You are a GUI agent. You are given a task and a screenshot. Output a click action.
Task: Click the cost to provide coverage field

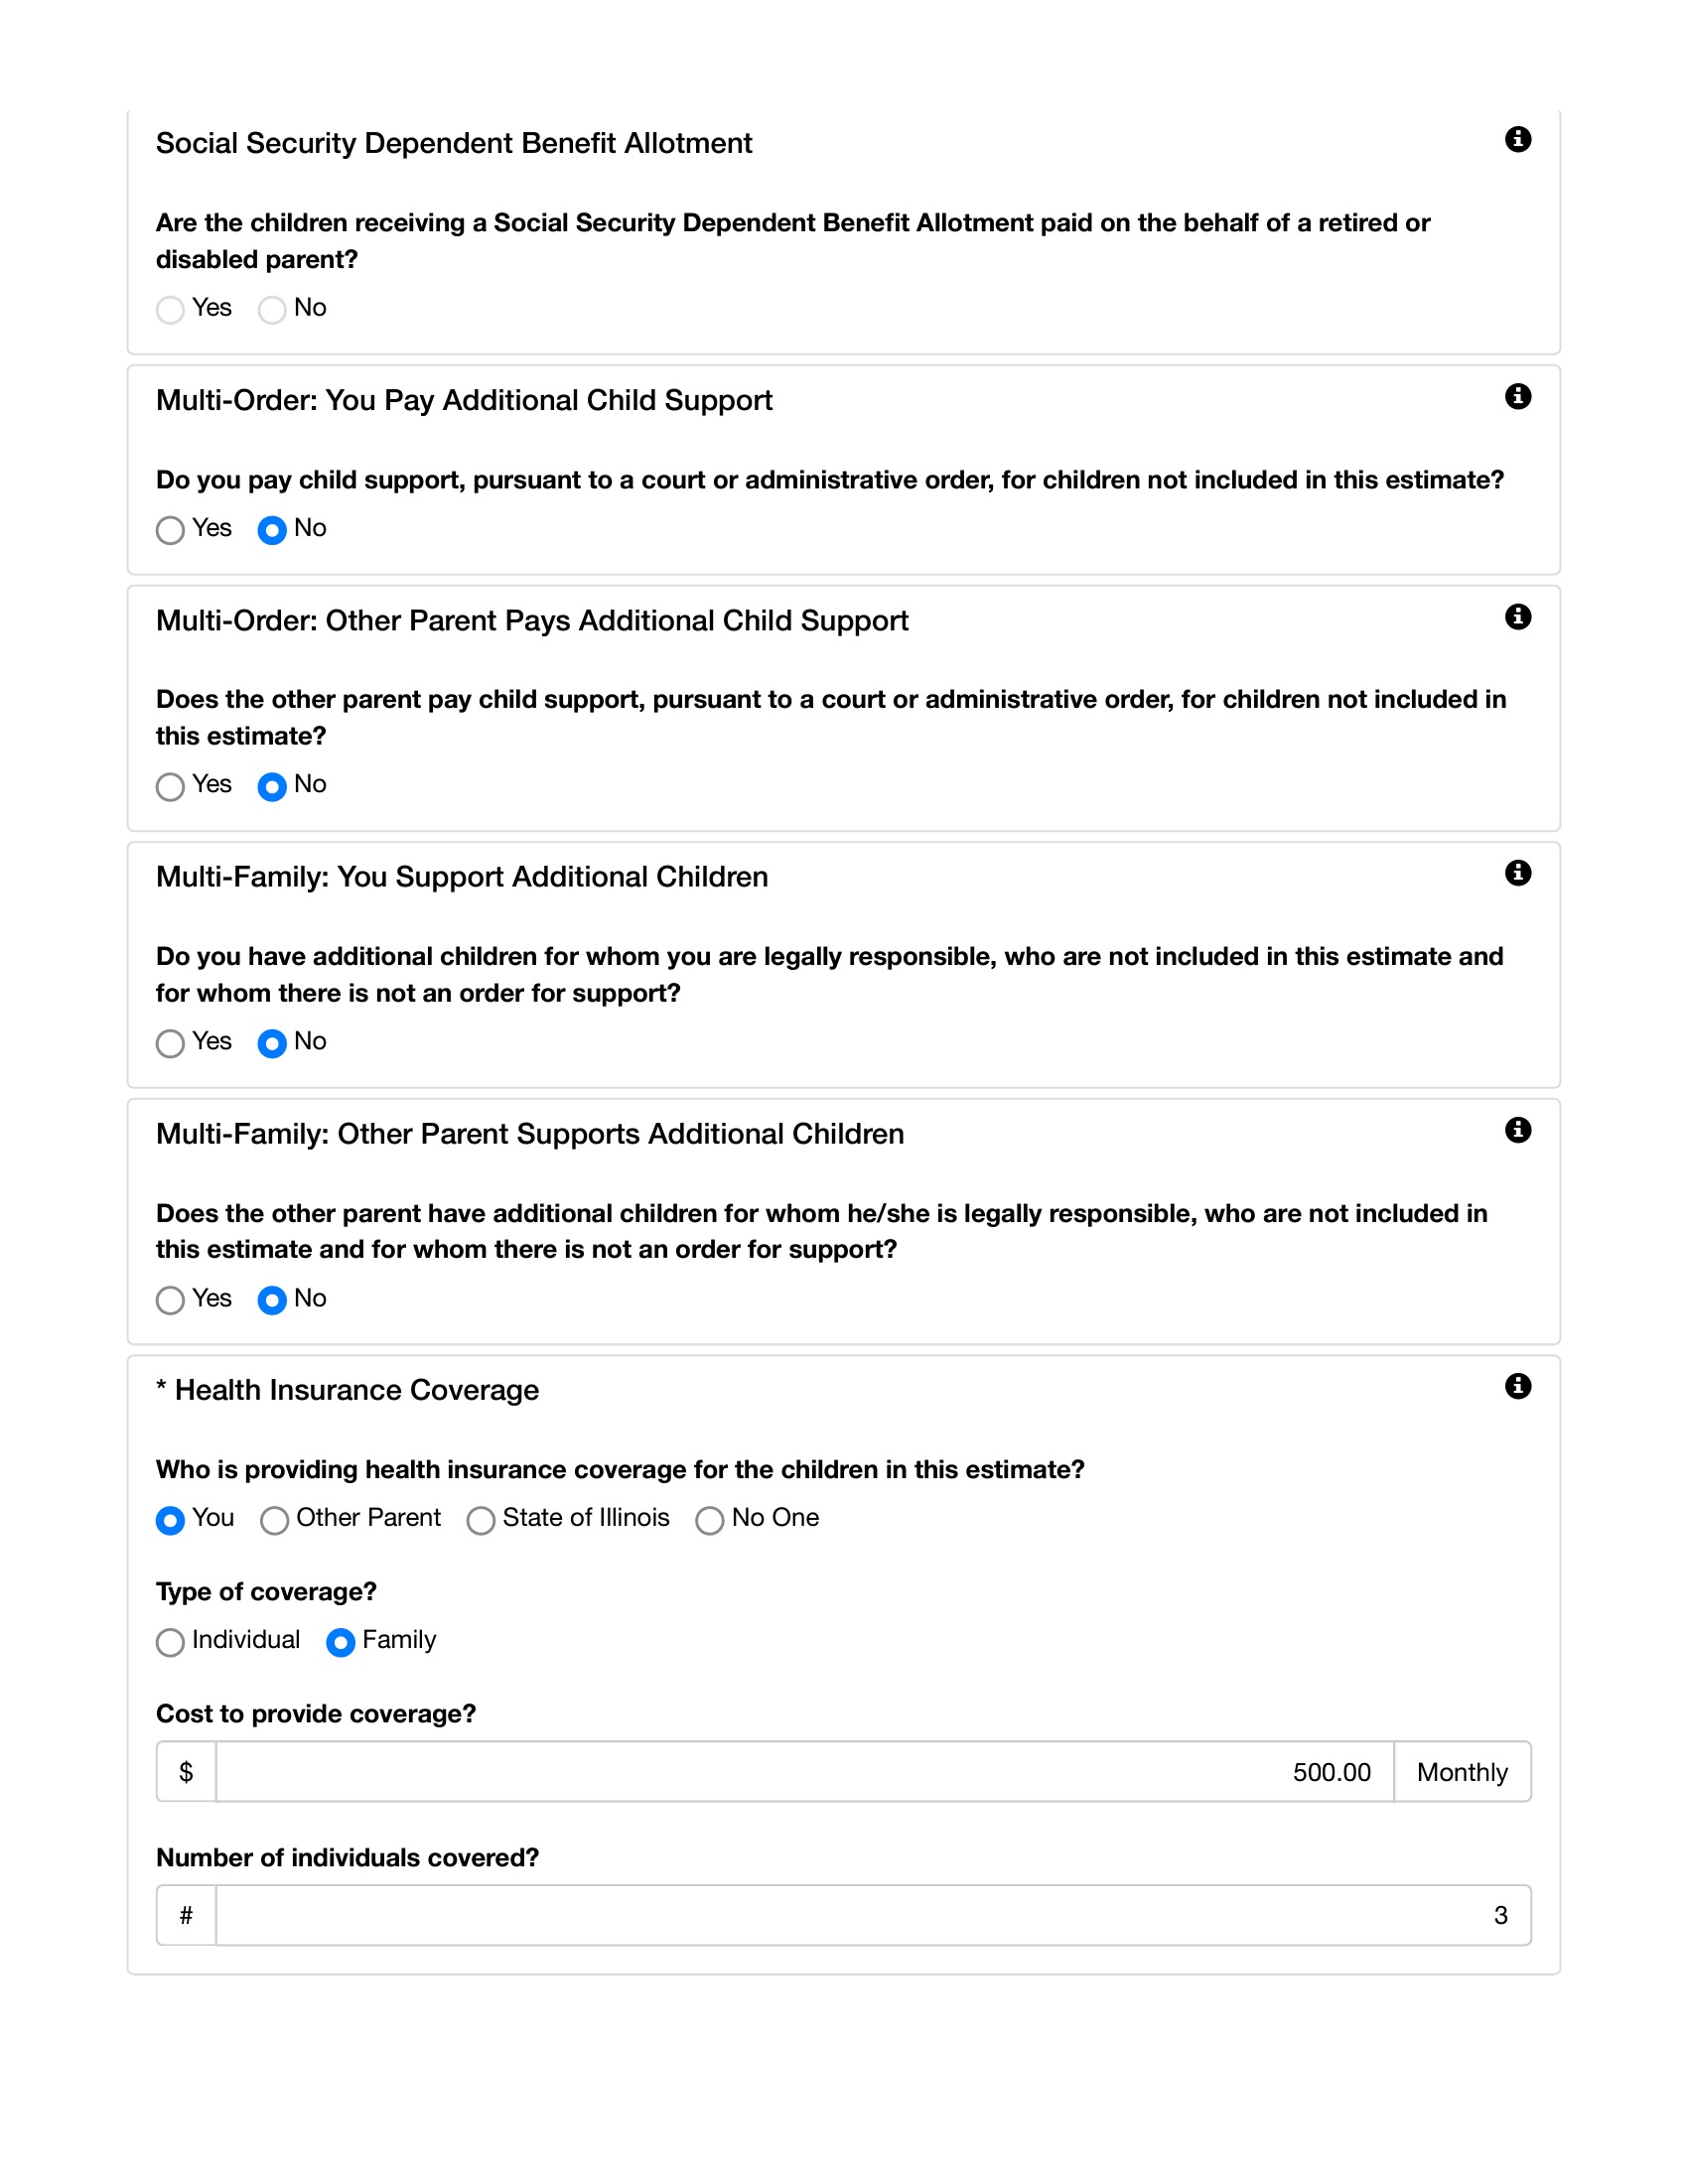[x=804, y=1772]
